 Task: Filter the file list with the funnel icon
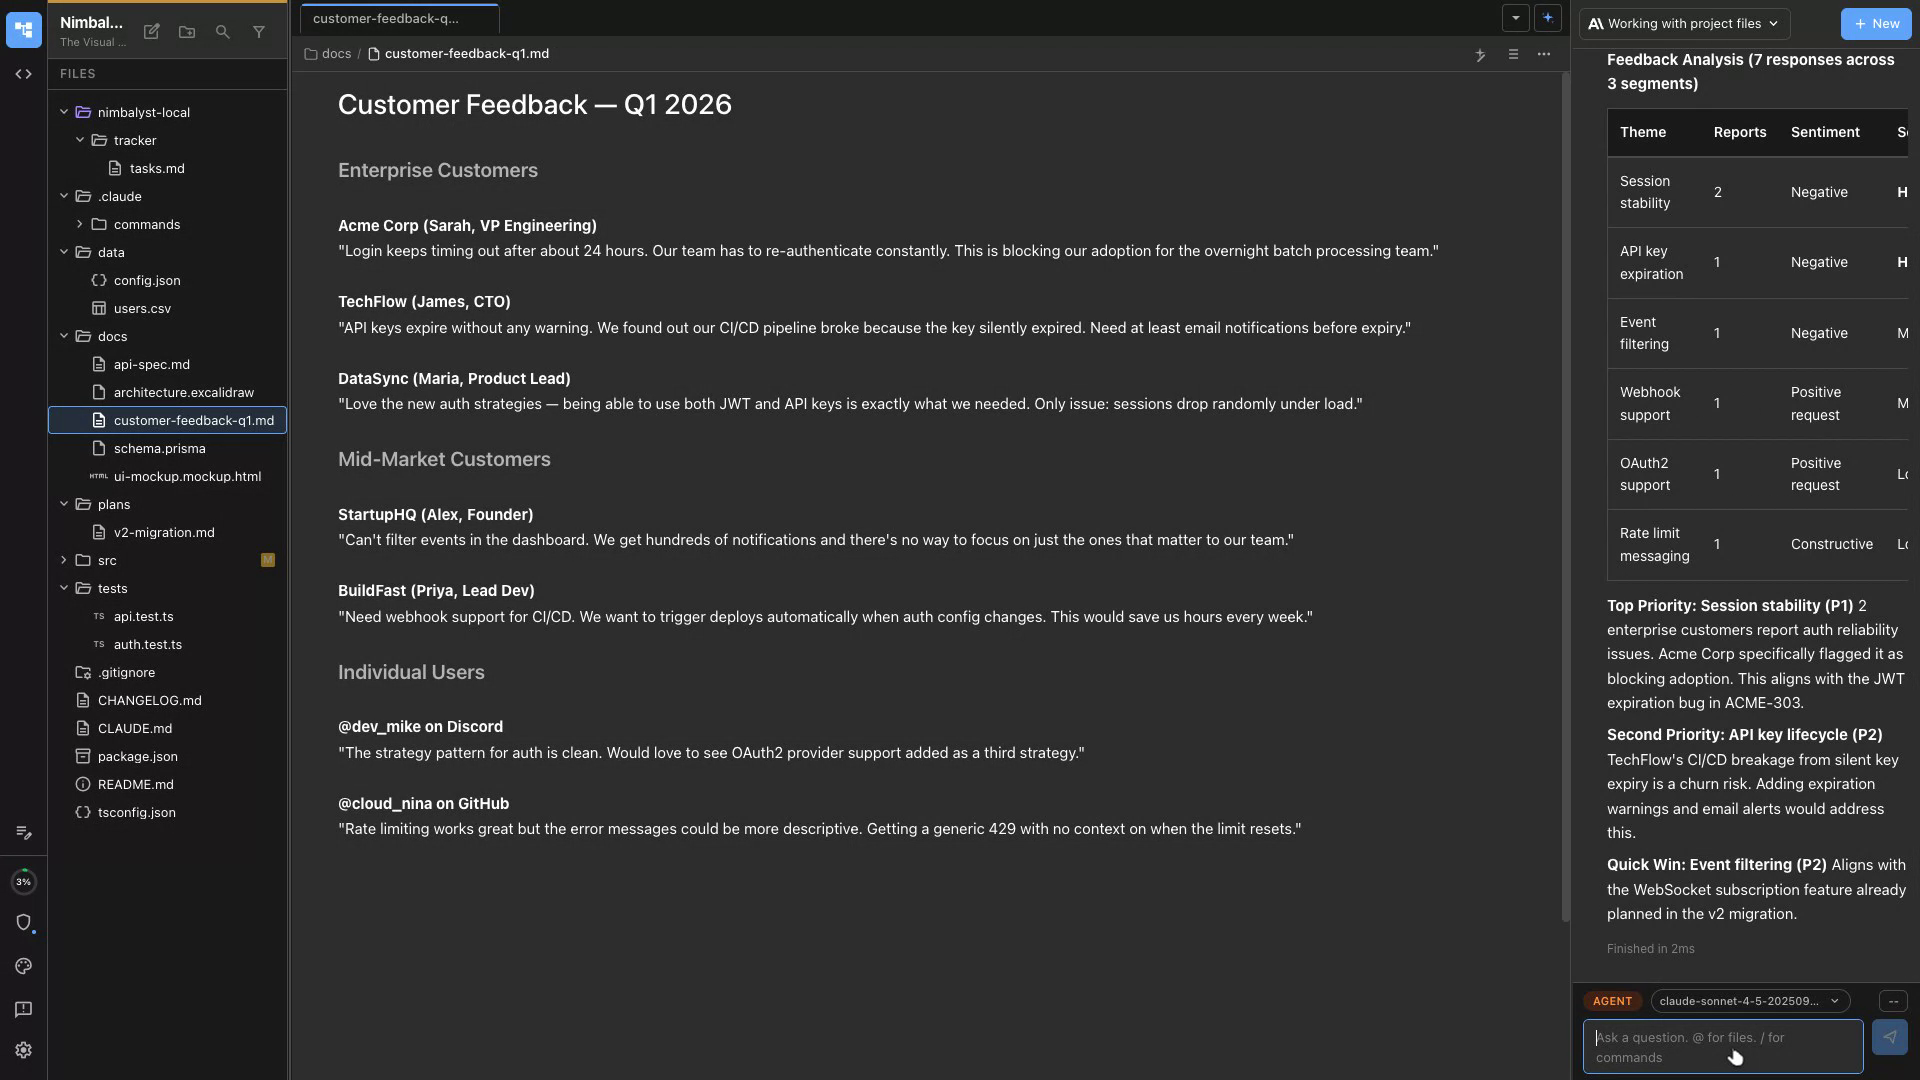click(259, 32)
